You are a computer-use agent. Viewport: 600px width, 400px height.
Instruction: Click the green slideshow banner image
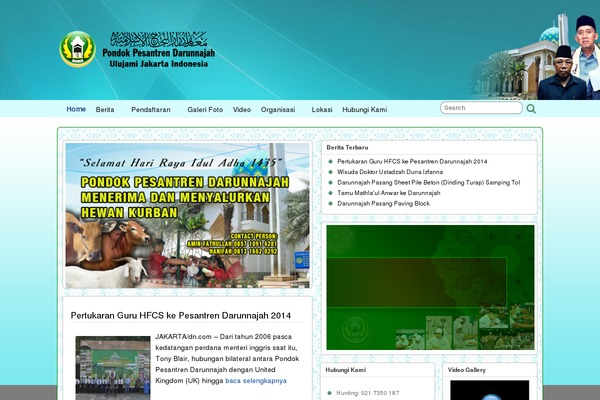(x=430, y=287)
